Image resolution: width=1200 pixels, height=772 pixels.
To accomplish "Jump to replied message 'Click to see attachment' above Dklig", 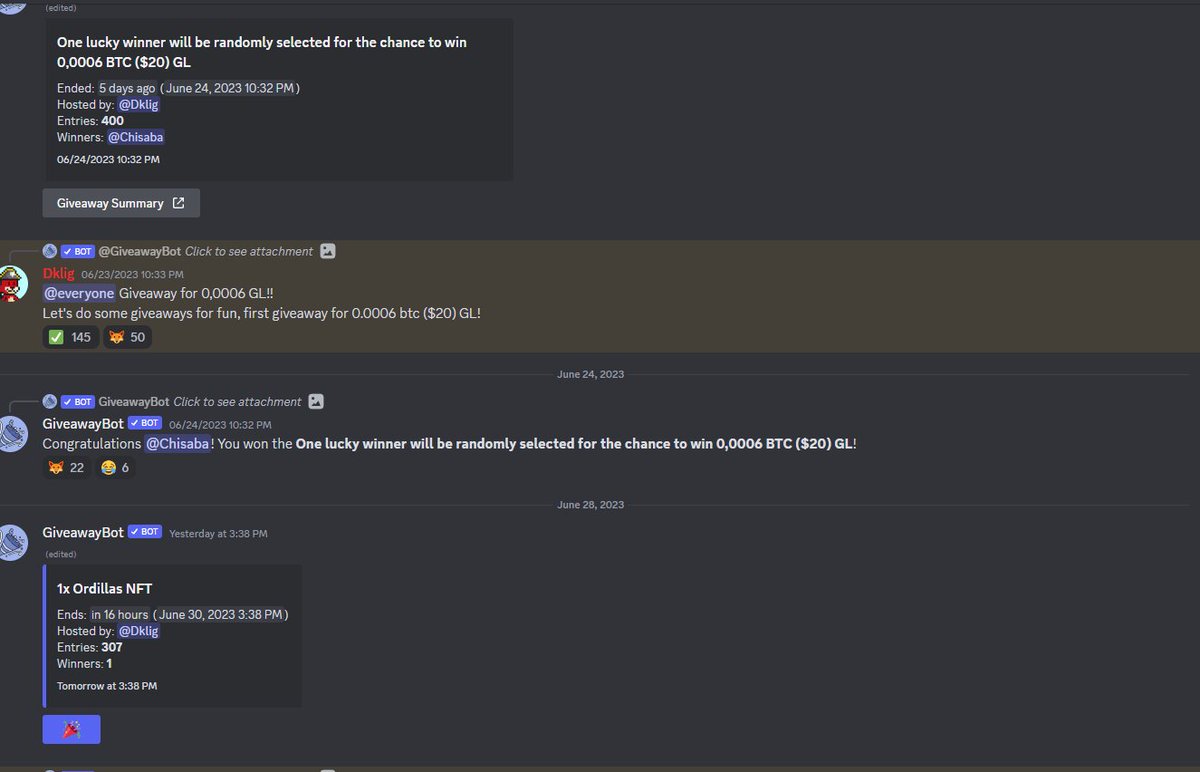I will (x=249, y=252).
